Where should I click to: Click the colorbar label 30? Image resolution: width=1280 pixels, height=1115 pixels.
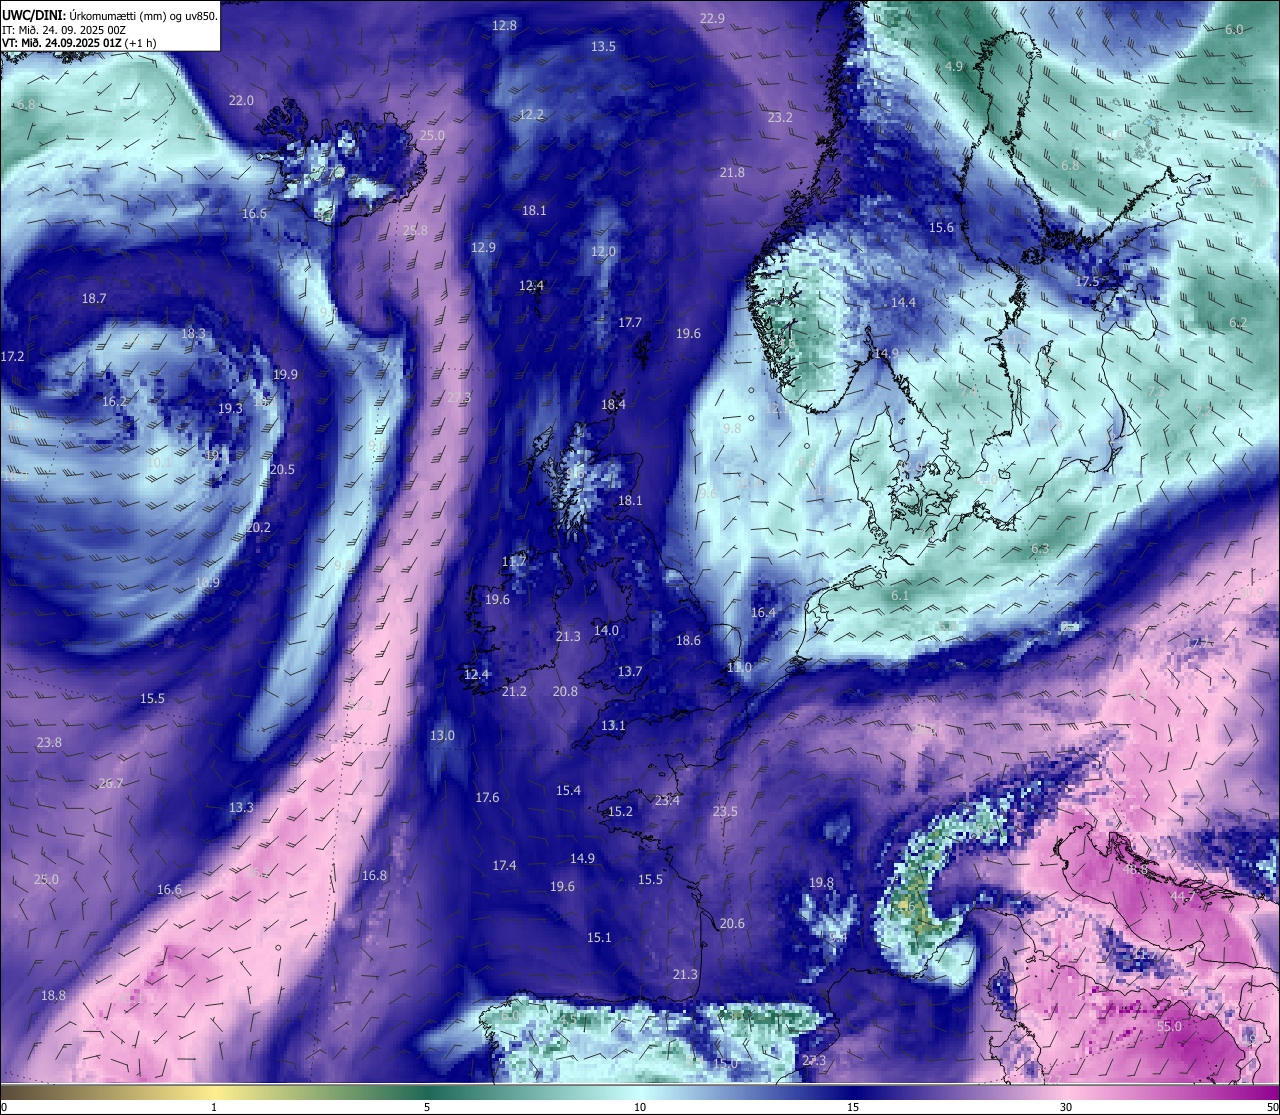pyautogui.click(x=1066, y=1107)
